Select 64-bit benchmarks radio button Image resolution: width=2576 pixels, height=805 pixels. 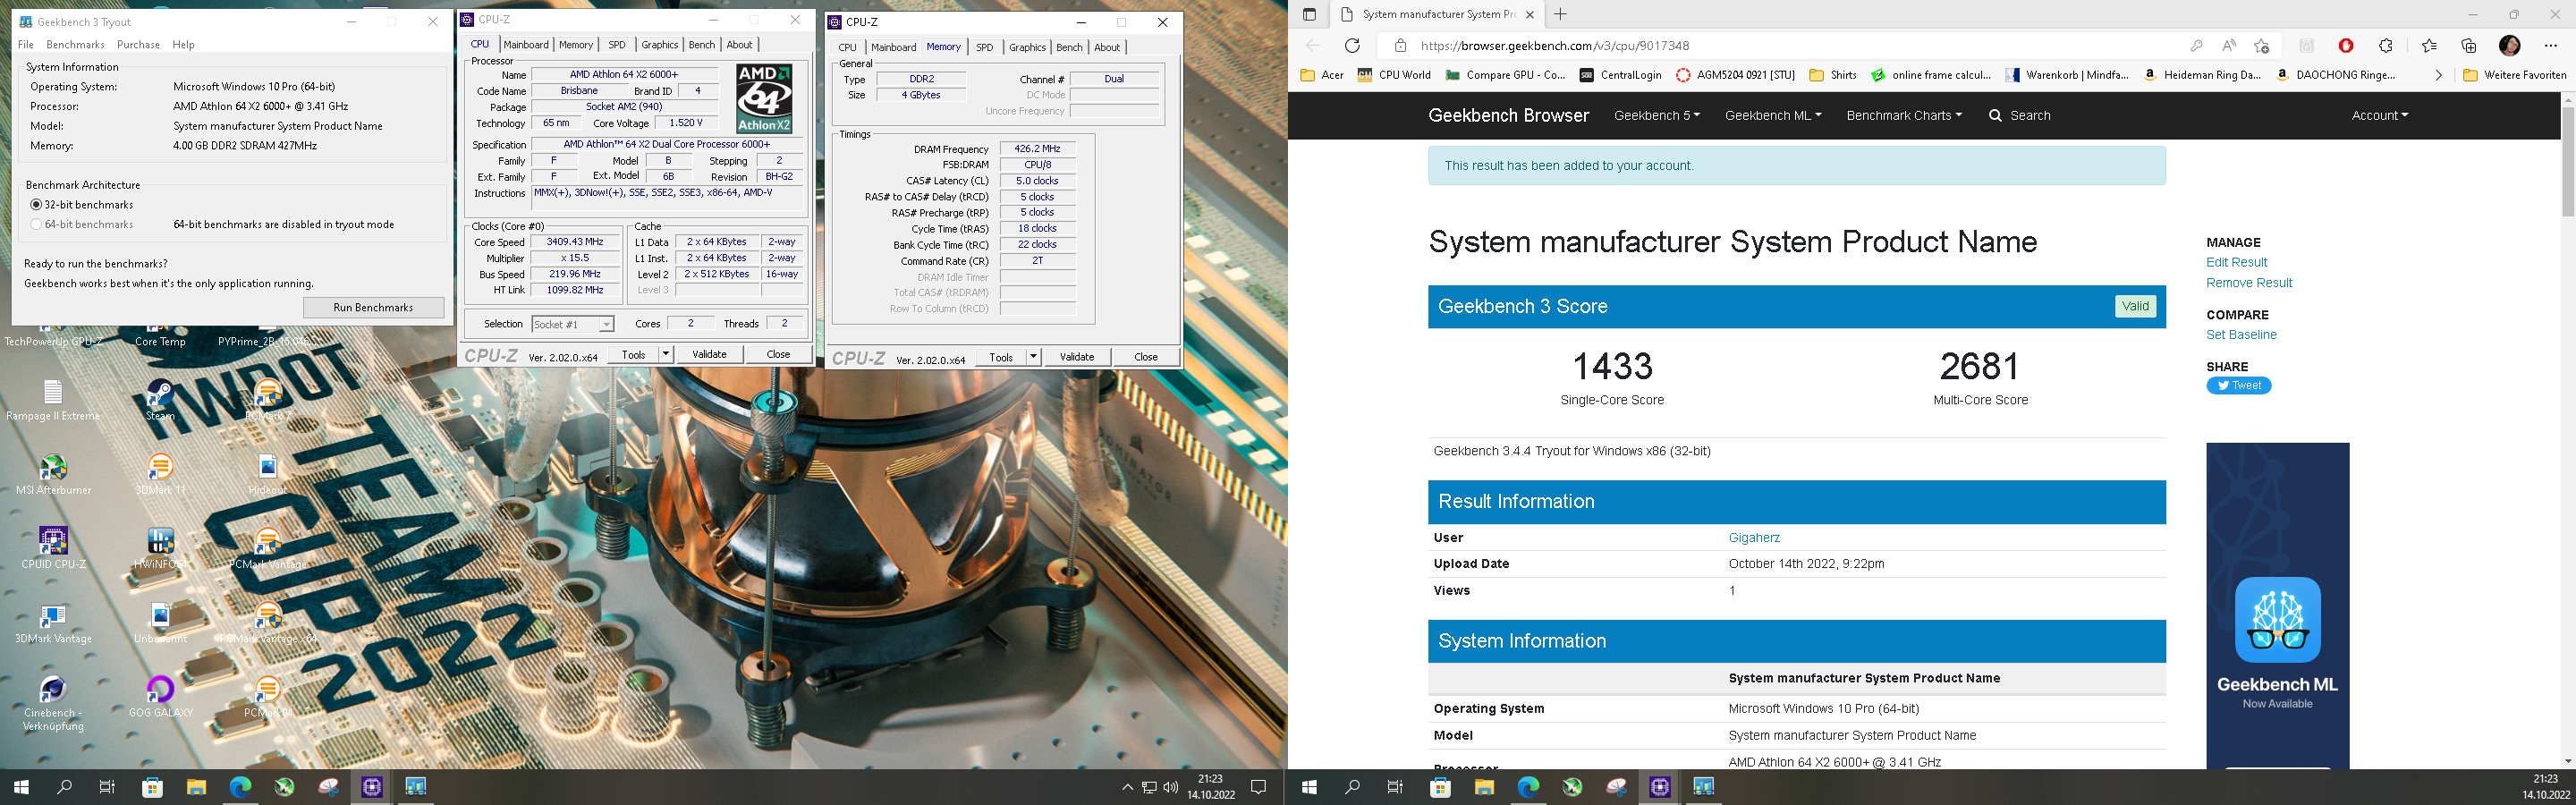coord(36,224)
